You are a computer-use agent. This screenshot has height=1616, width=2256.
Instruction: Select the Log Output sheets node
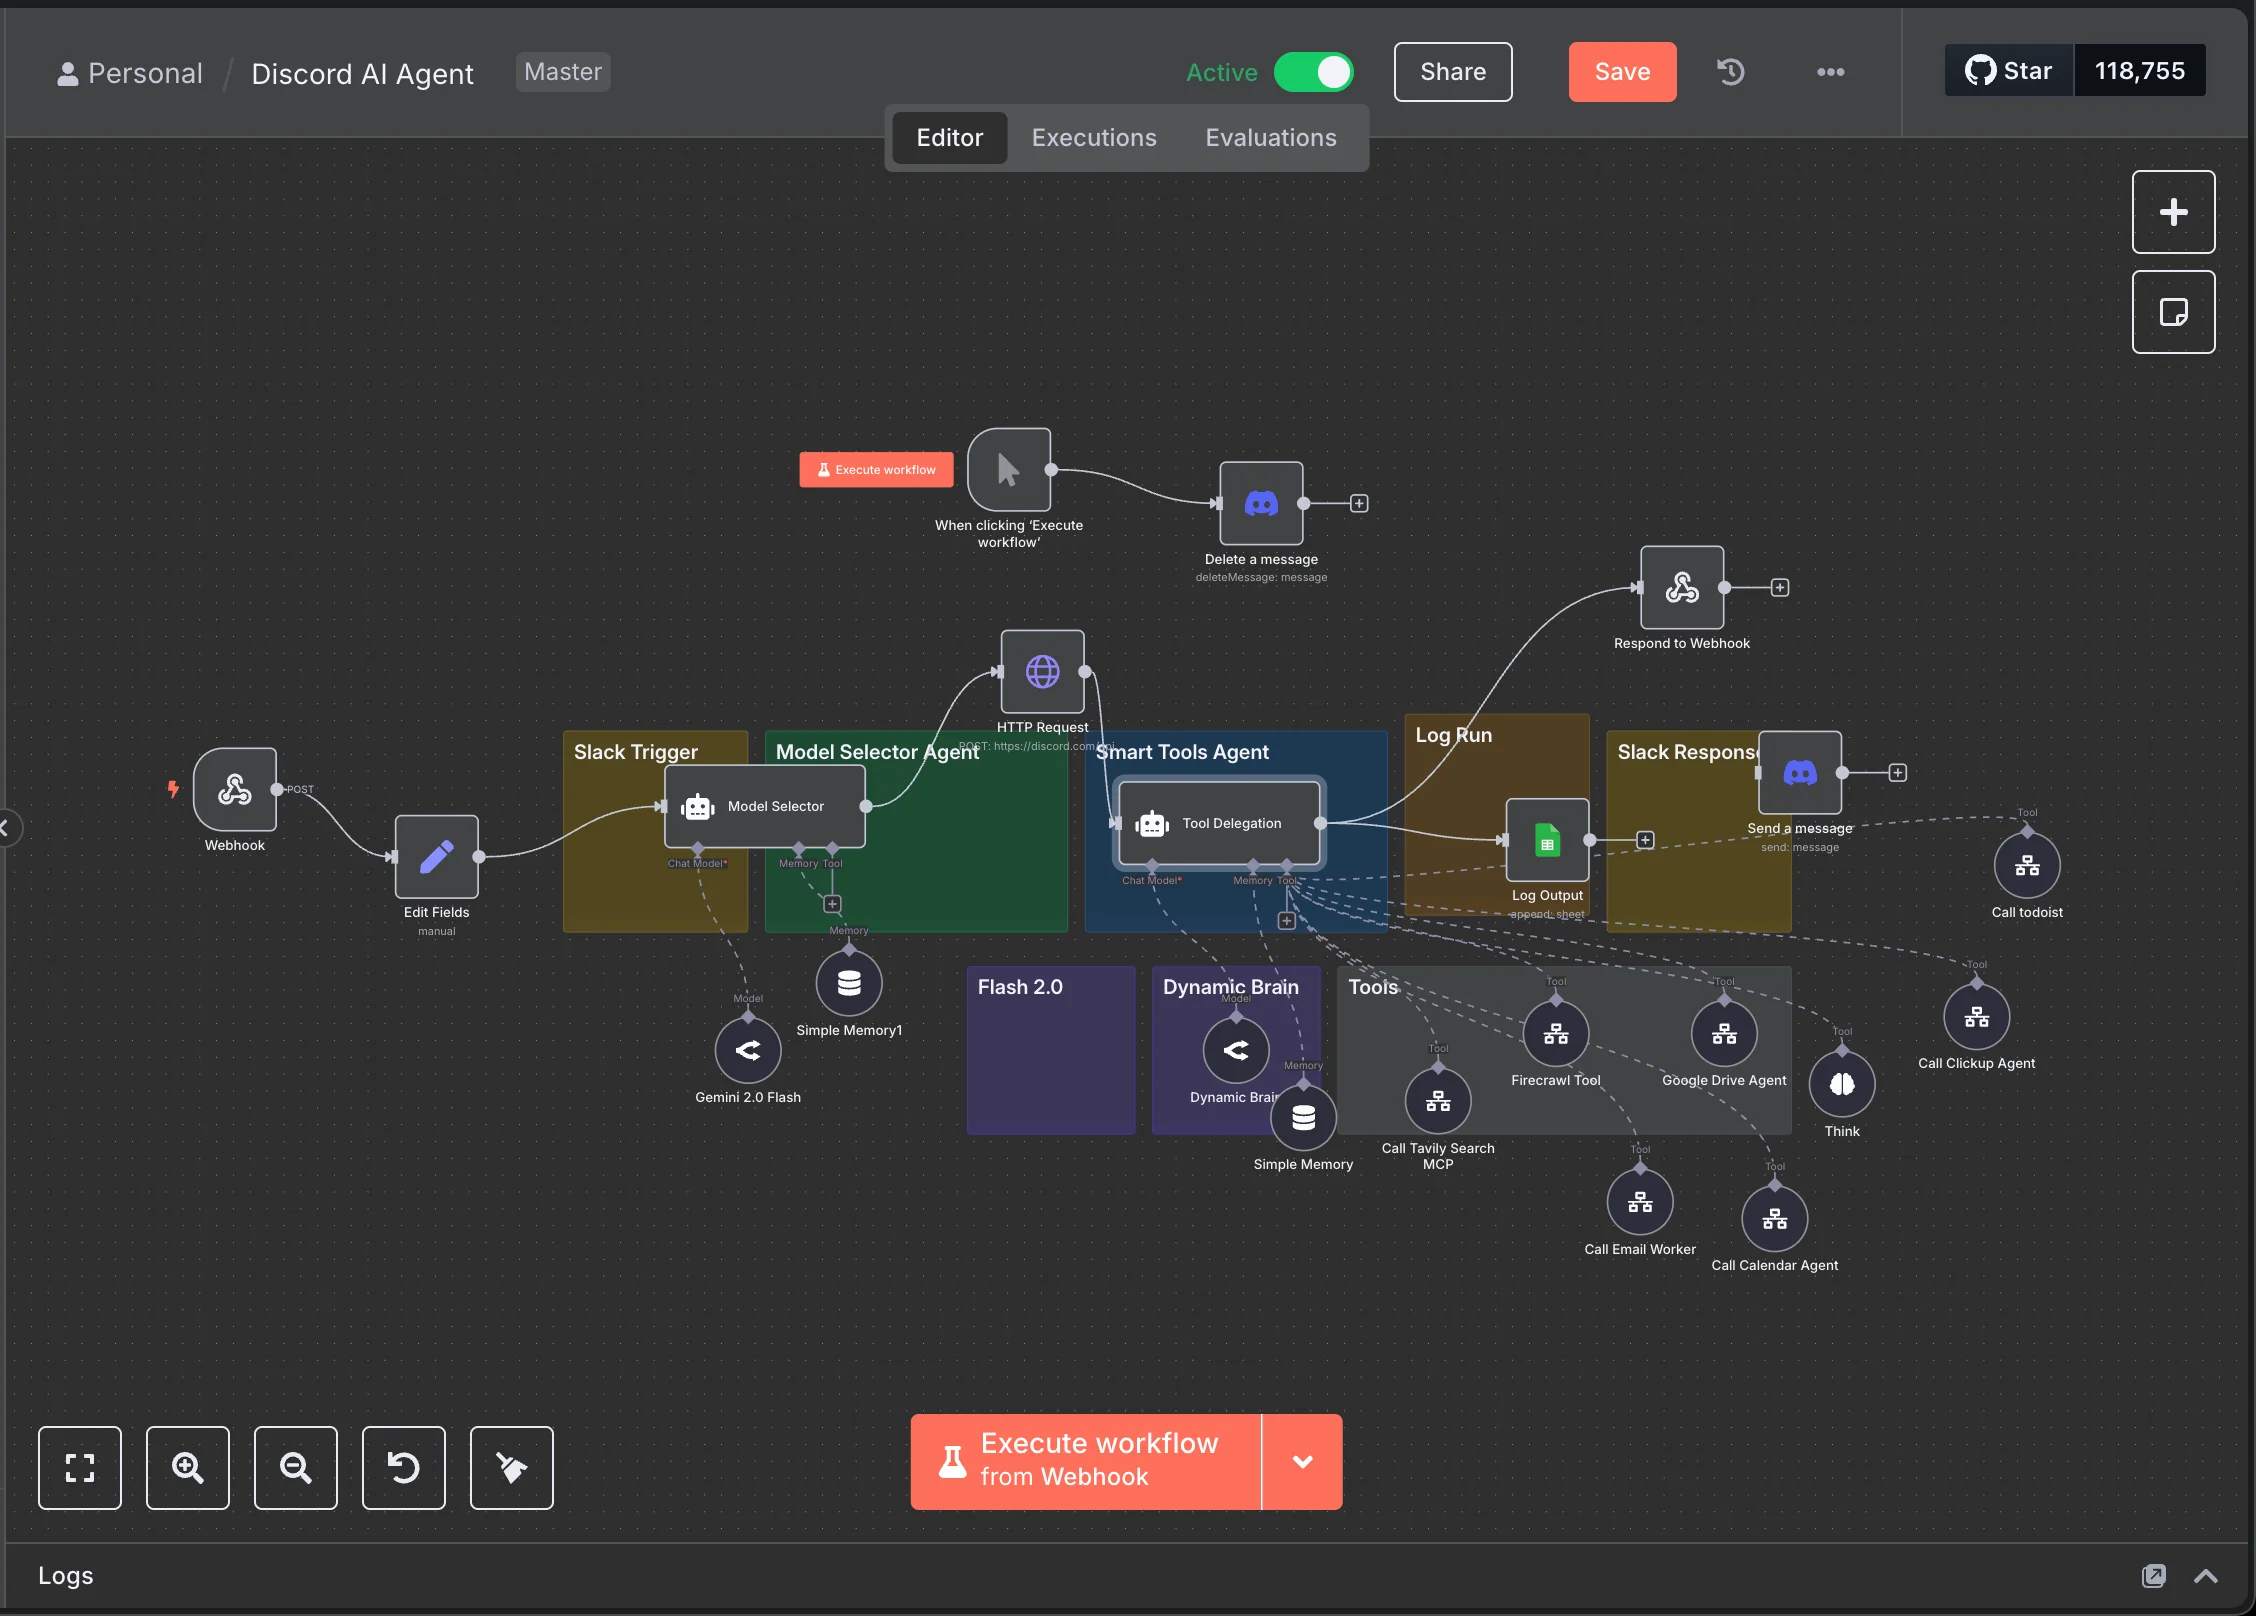1548,840
